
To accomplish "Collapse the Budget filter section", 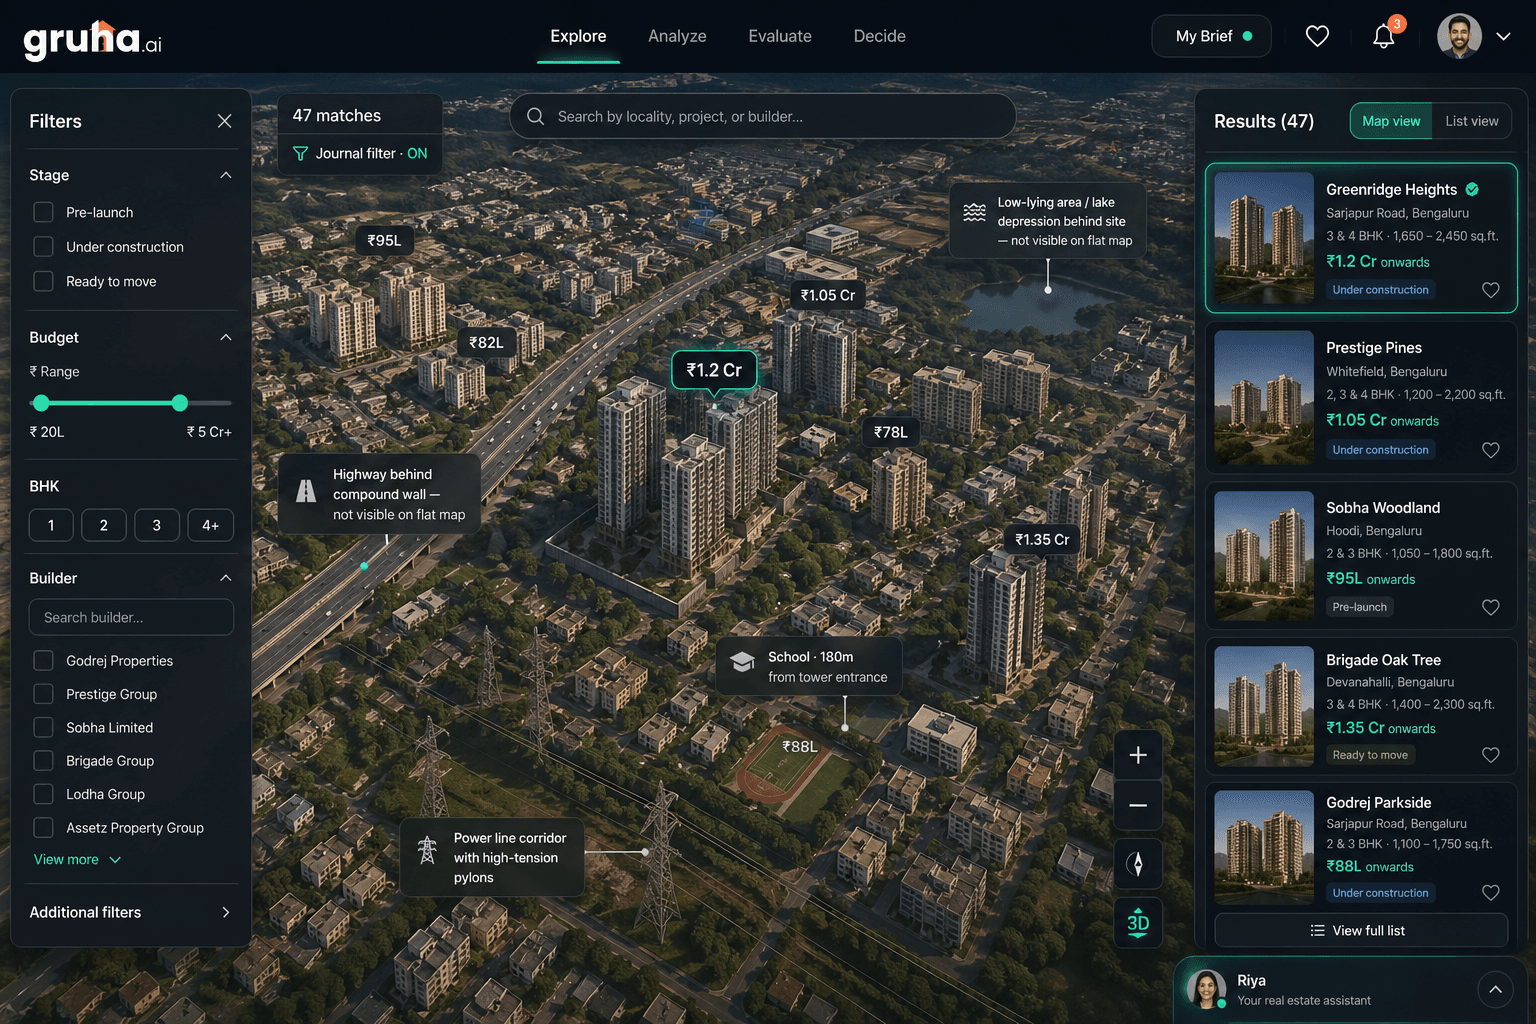I will click(x=226, y=337).
